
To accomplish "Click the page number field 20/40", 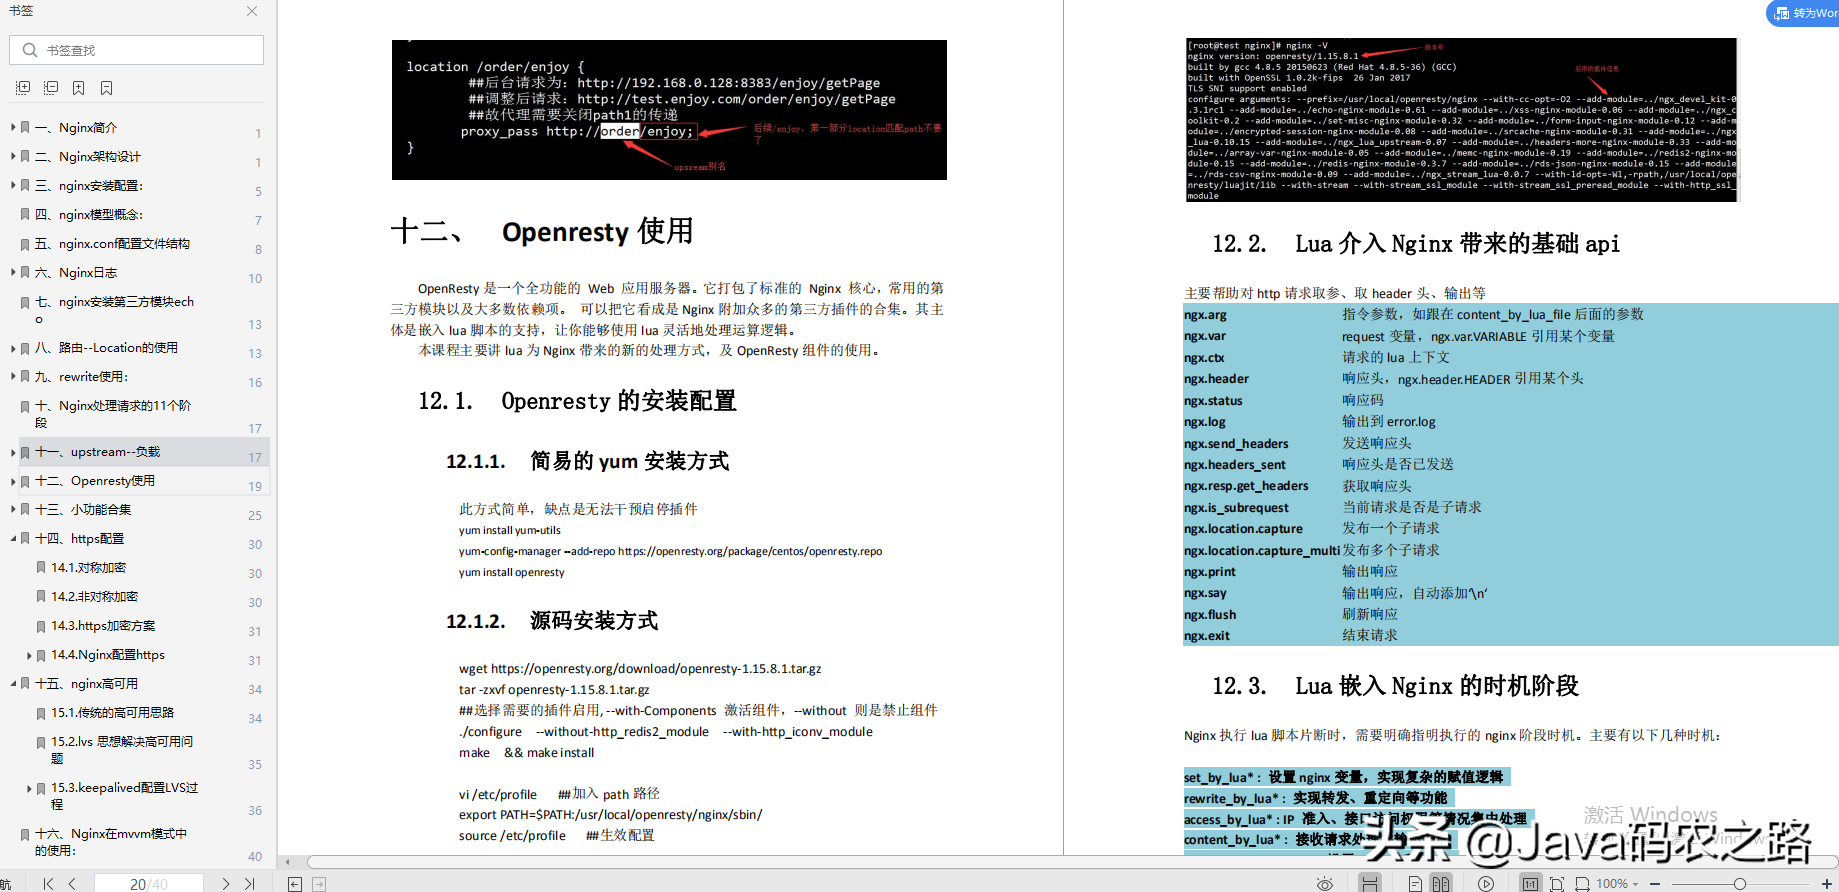I will coord(149,884).
